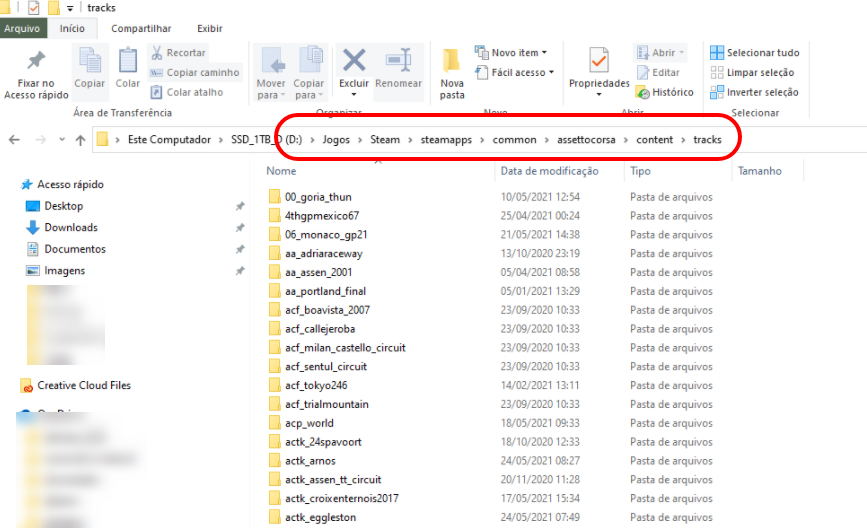Image resolution: width=867 pixels, height=528 pixels.
Task: Switch to the Exibir ribbon tab
Action: pos(210,28)
